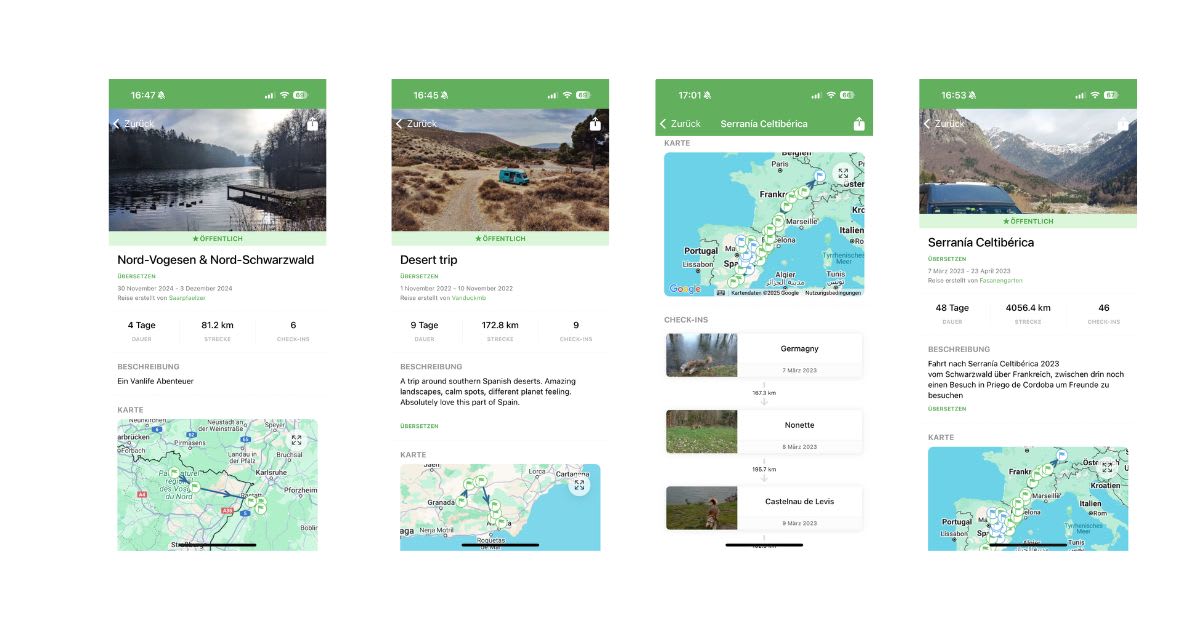
Task: Expand the Nord-Vogesen map to fullscreen
Action: (296, 439)
